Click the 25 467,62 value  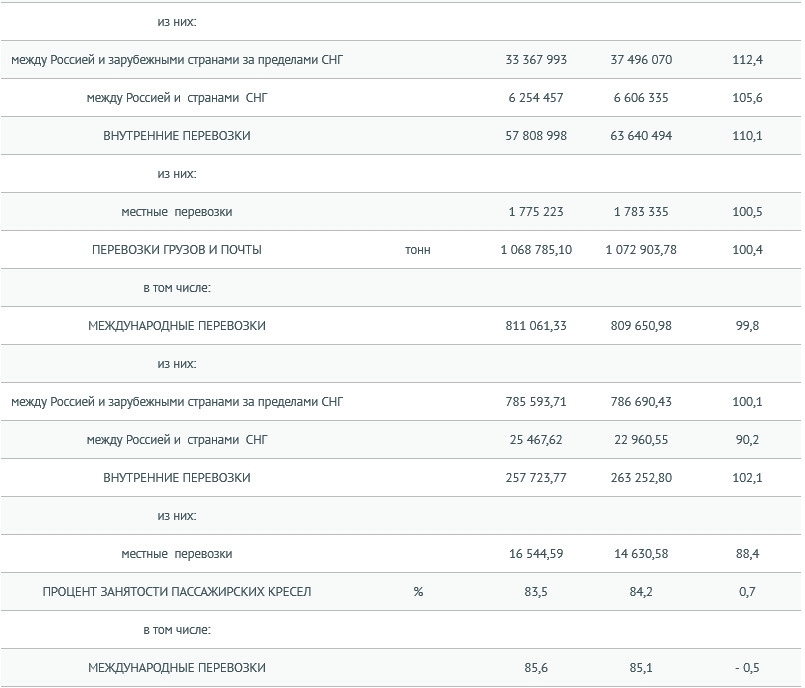pos(536,439)
